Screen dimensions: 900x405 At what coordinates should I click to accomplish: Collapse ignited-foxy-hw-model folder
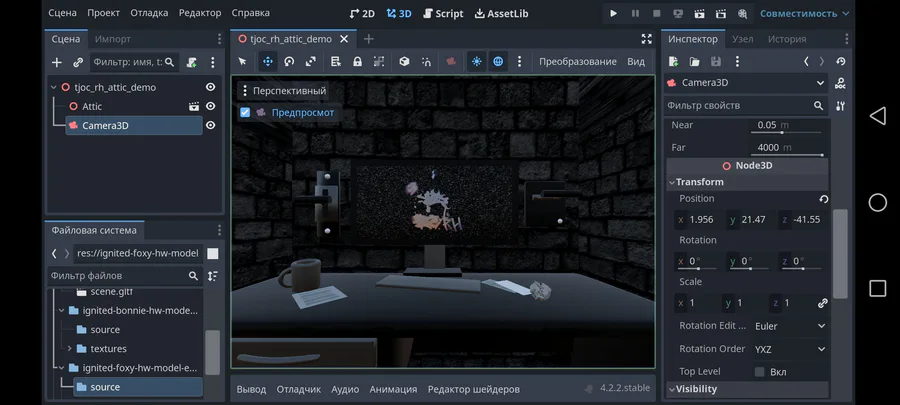[x=61, y=368]
